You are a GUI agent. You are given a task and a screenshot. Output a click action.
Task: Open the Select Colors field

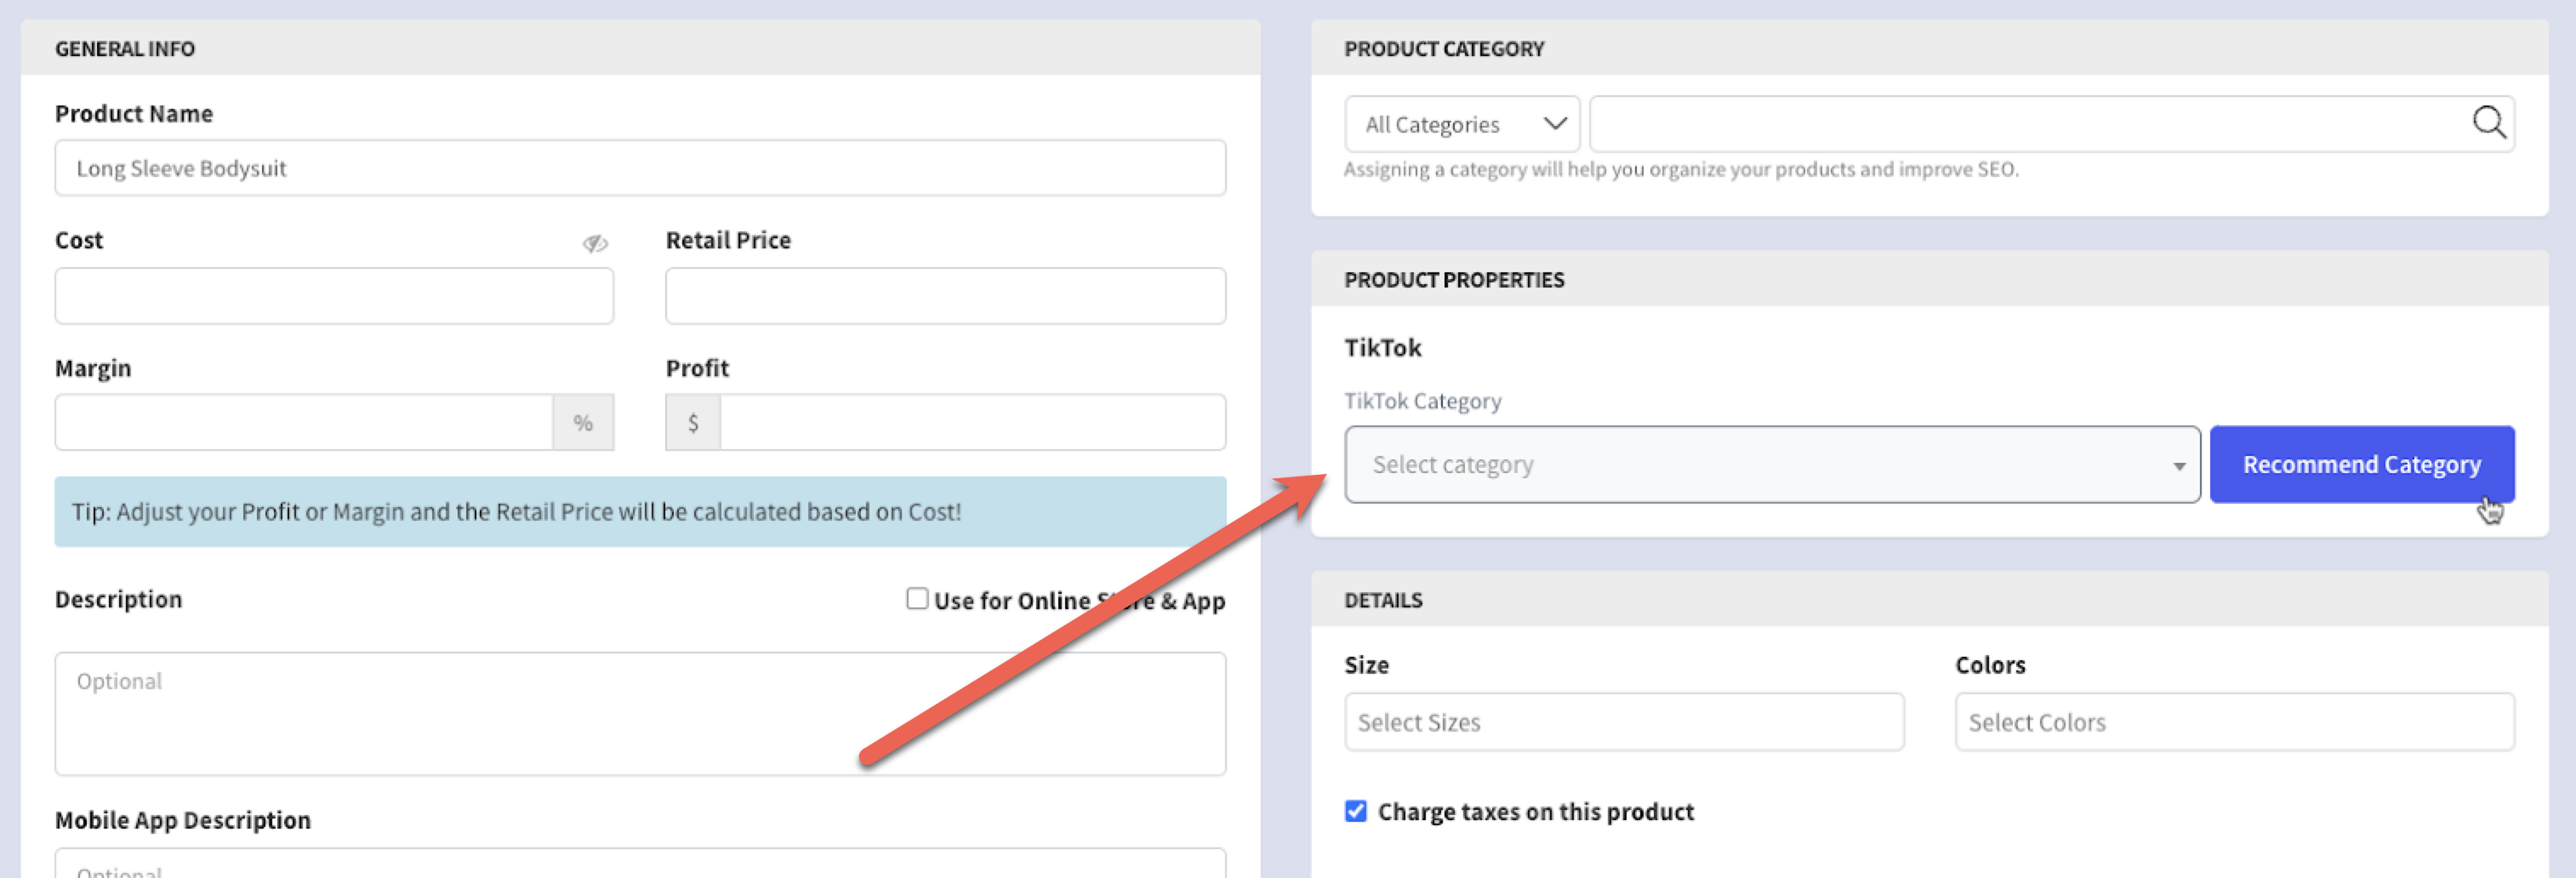tap(2235, 722)
